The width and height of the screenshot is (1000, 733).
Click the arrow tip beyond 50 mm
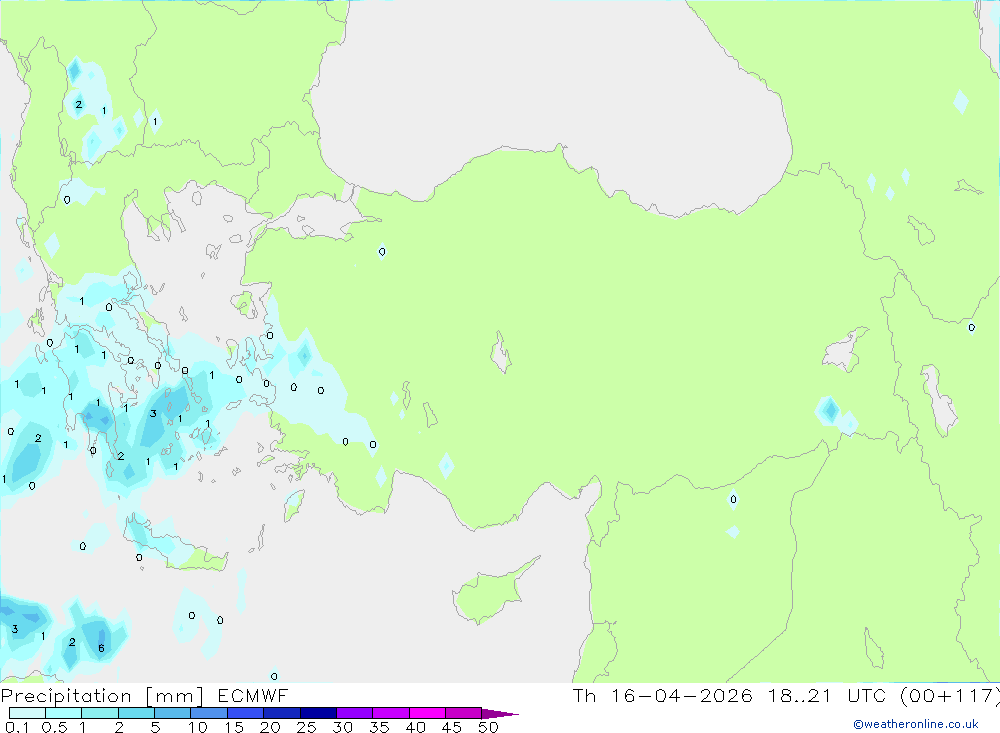tap(501, 713)
